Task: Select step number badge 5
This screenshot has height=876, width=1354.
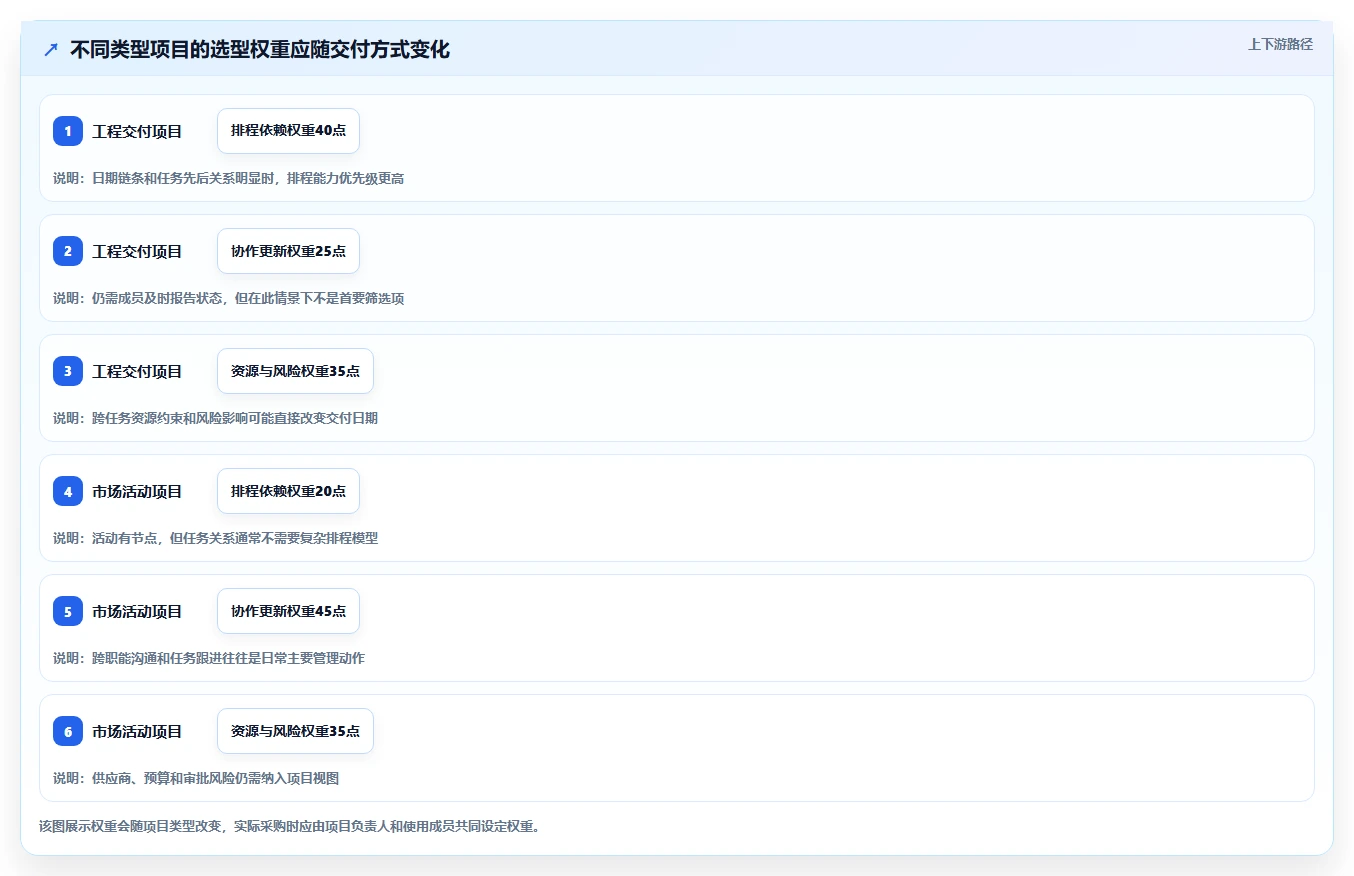Action: click(68, 611)
